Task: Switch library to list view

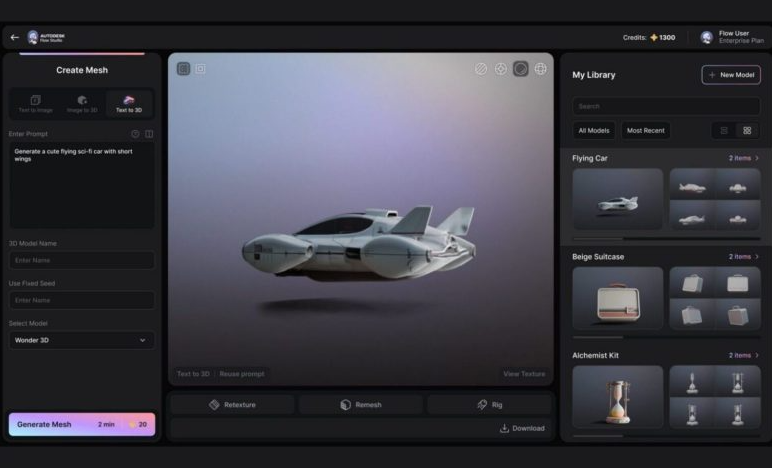Action: click(724, 130)
